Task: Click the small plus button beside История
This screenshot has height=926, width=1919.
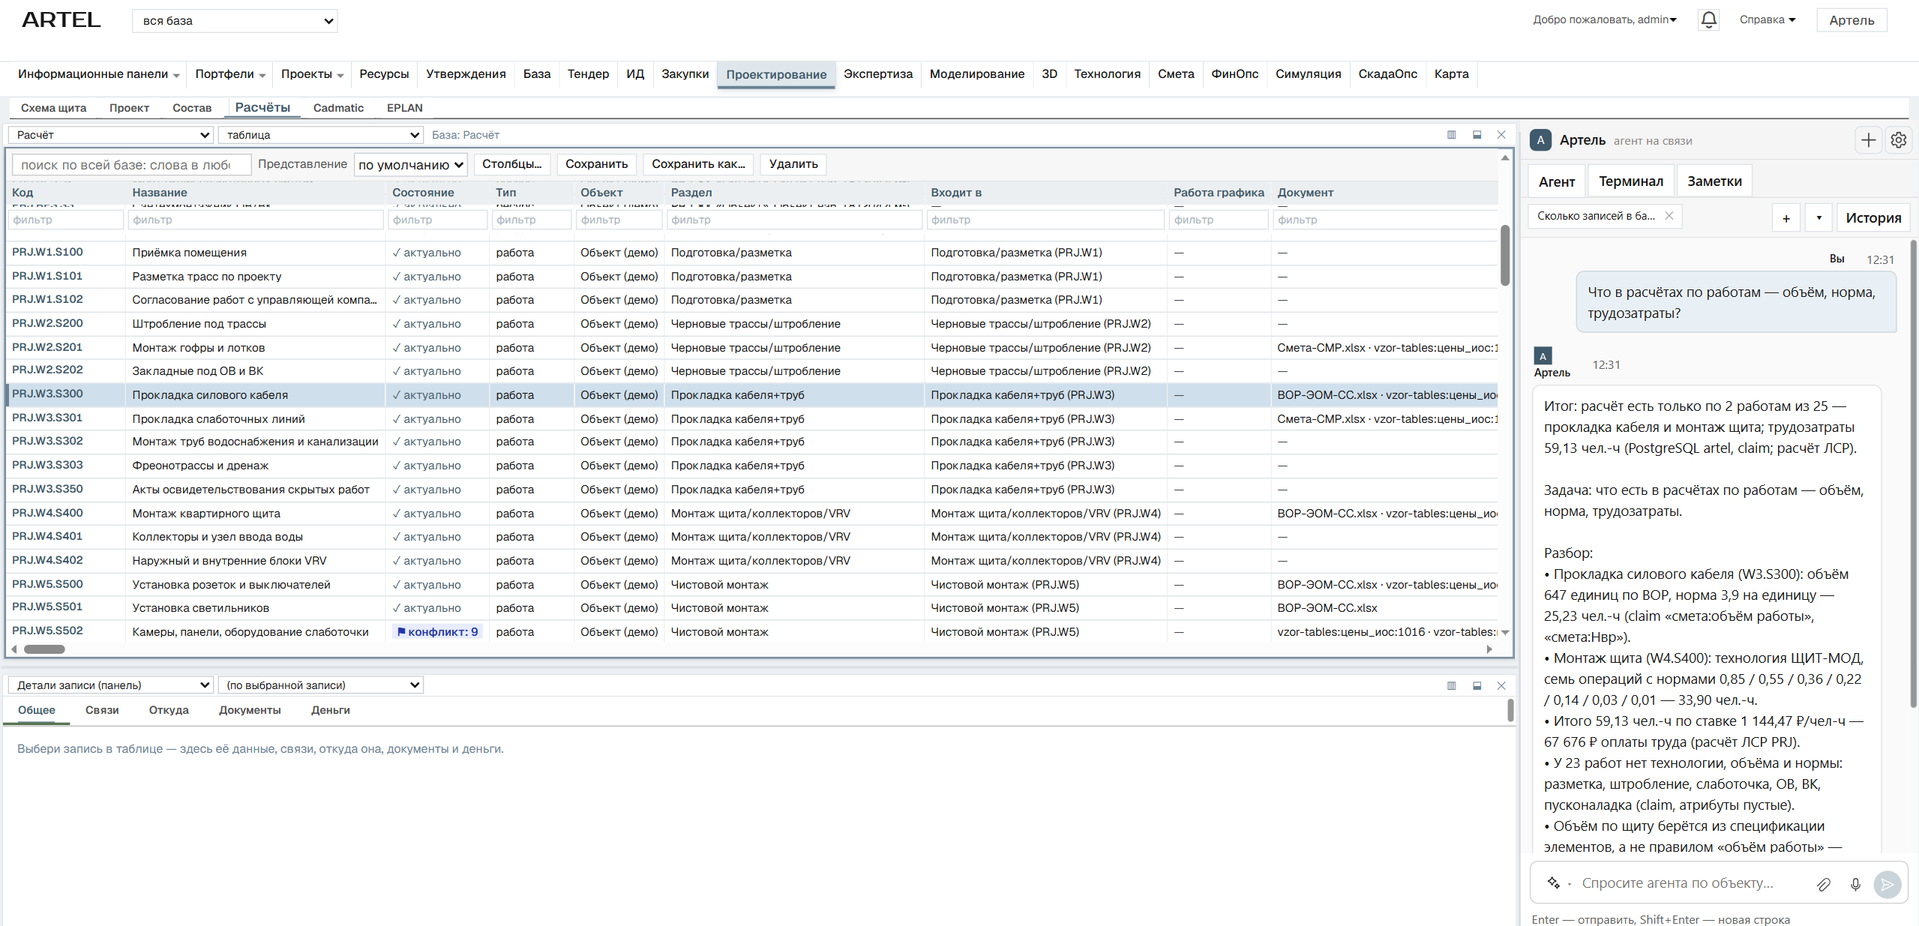Action: pos(1786,218)
